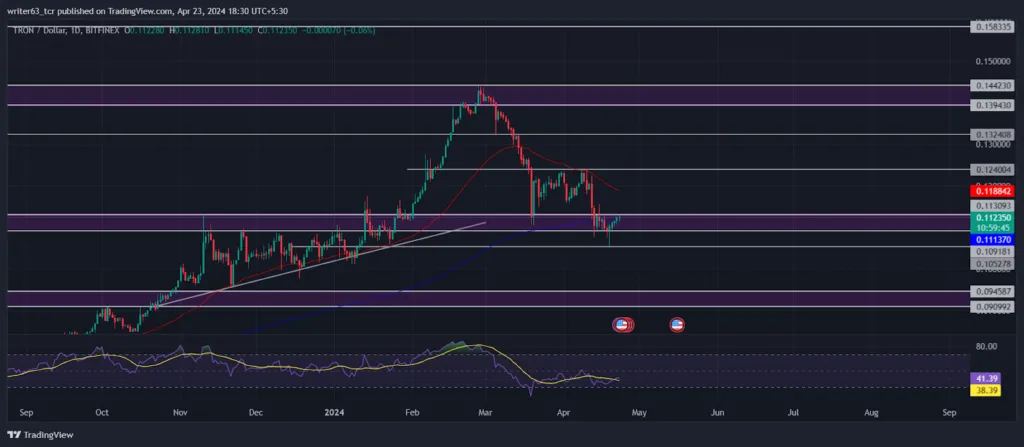Select the 0.144230 resistance price label
1024x447 pixels.
pyautogui.click(x=993, y=86)
